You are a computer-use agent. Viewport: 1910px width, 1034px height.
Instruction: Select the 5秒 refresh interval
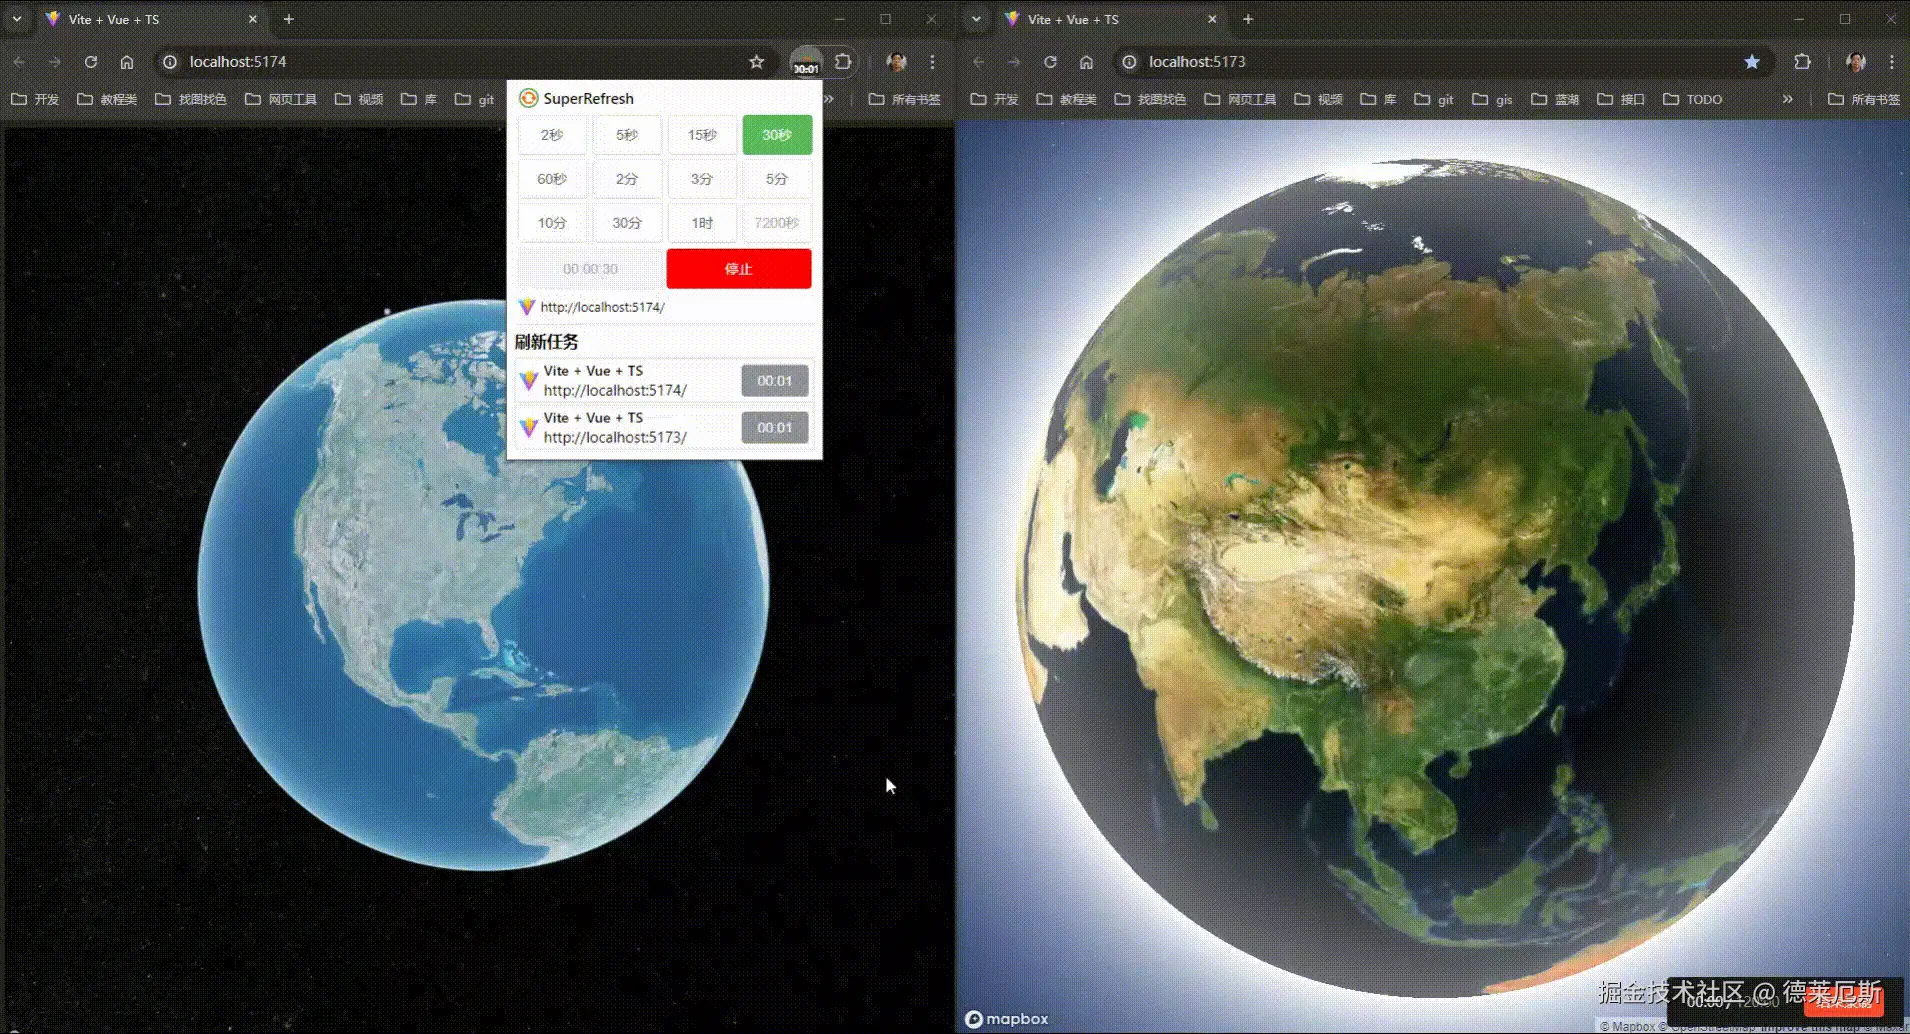point(627,135)
